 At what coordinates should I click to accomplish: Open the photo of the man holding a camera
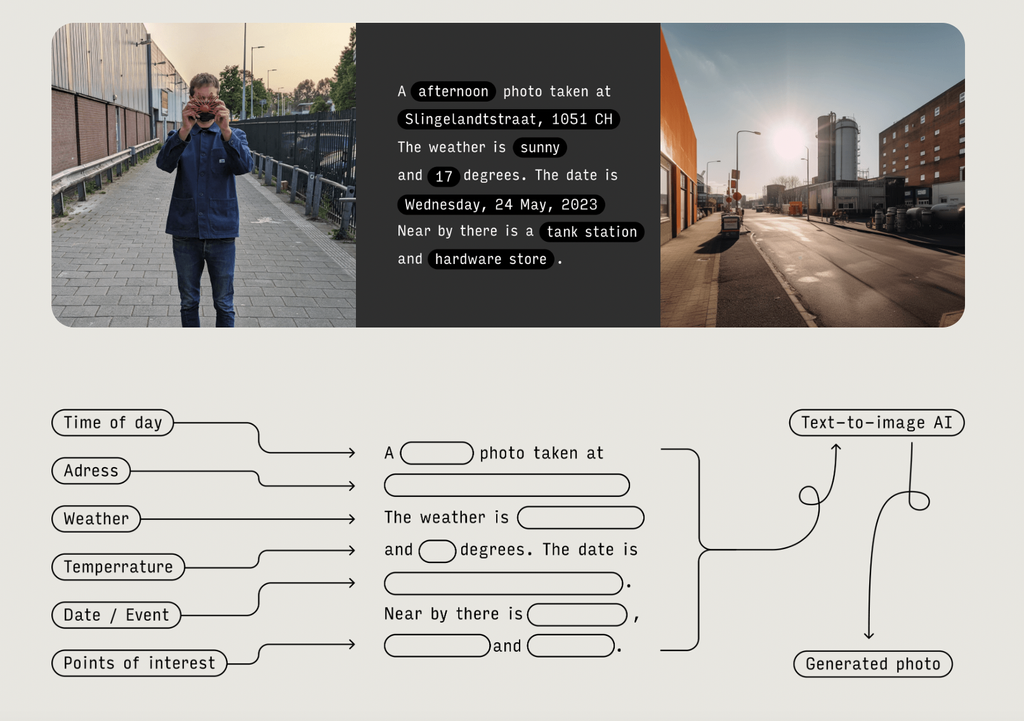pos(200,175)
